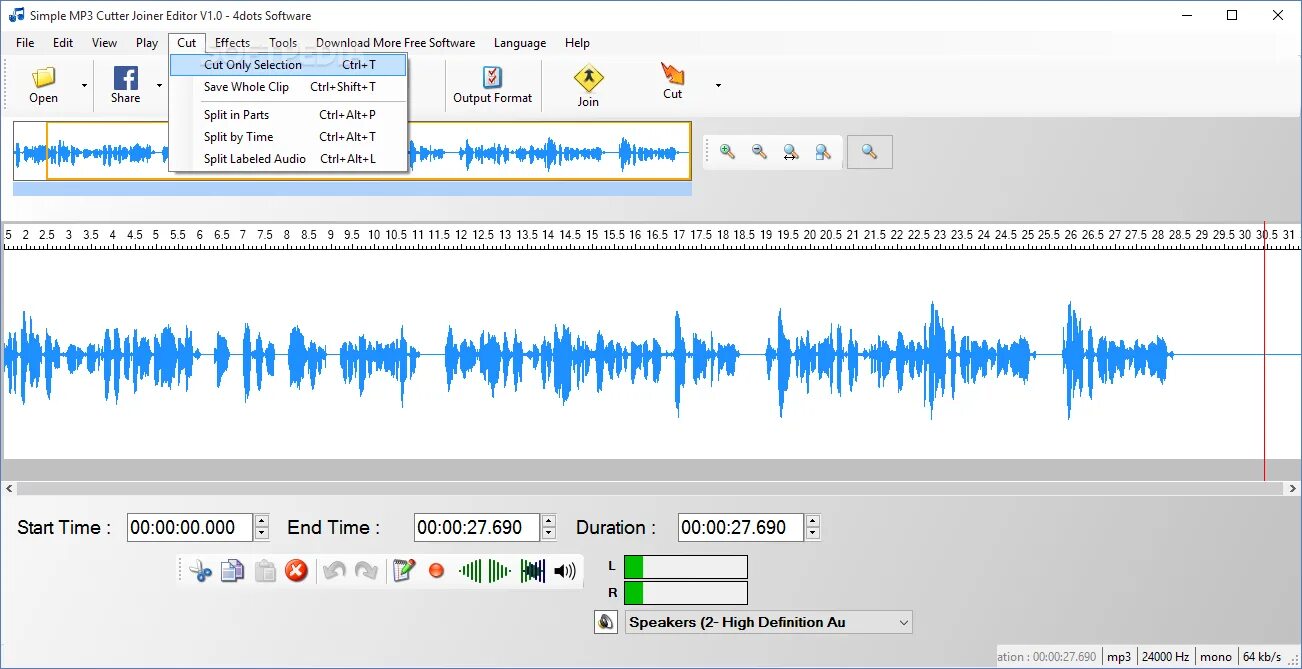Click the undo arrow icon
This screenshot has height=669, width=1302.
point(334,571)
